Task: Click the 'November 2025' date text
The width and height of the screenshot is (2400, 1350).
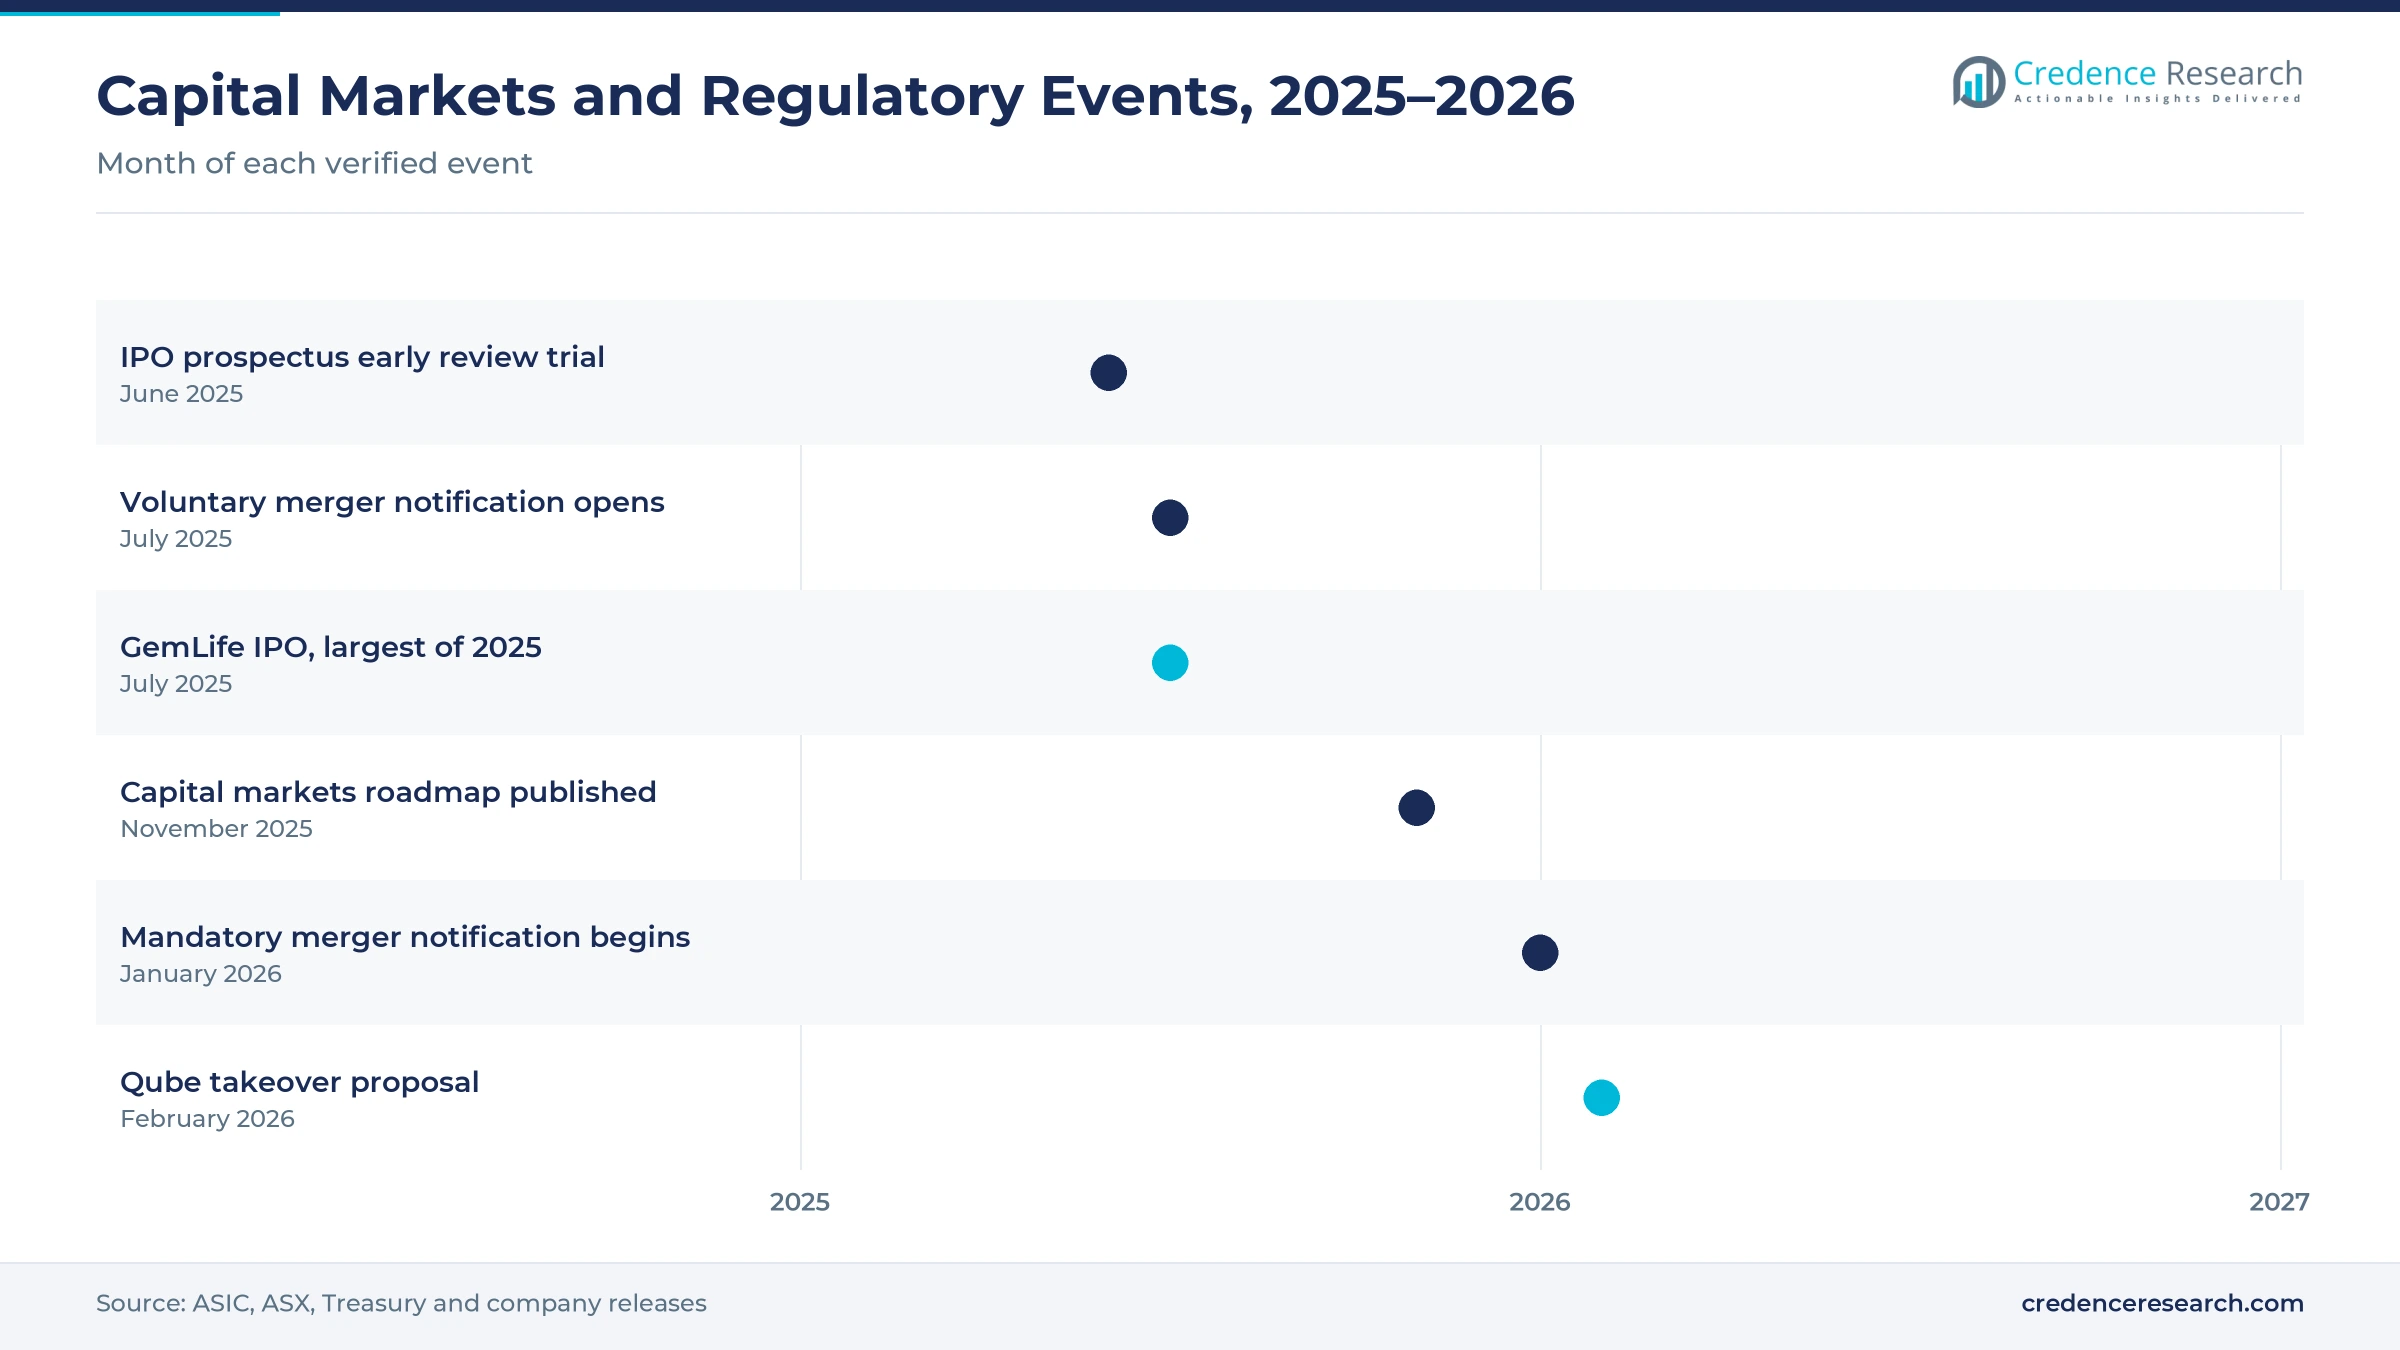Action: click(216, 829)
